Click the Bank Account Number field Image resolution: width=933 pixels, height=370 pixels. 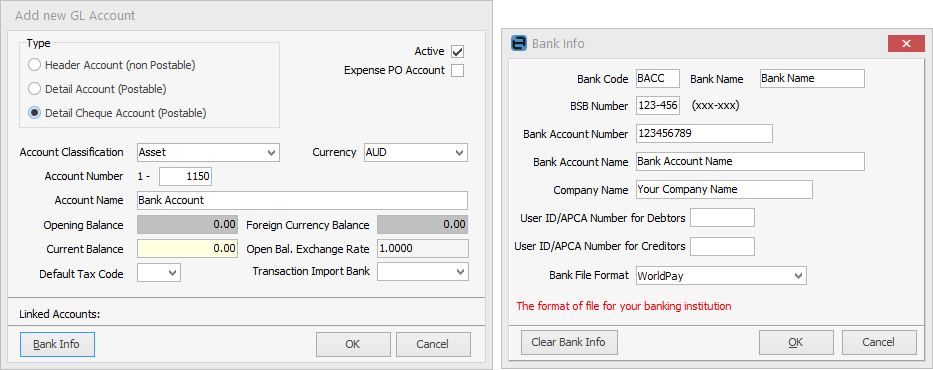point(704,134)
